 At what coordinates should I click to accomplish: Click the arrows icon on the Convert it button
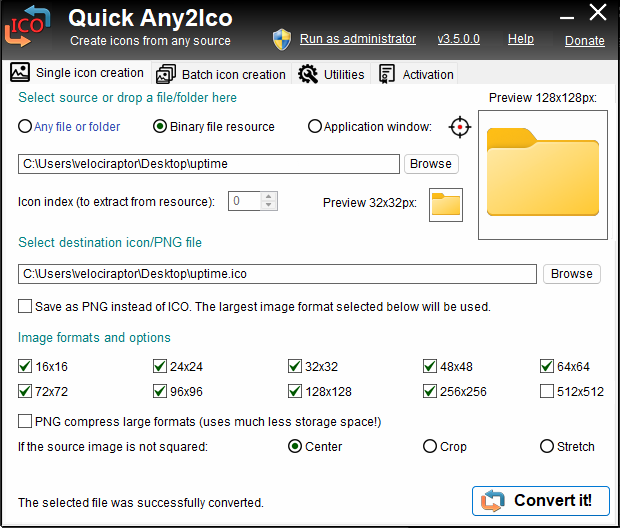[493, 501]
